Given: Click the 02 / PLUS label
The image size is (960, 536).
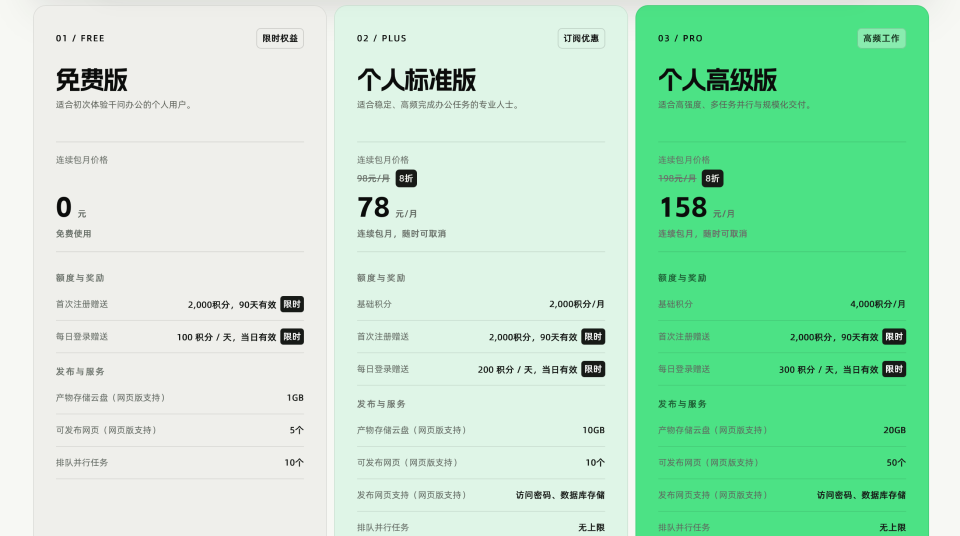Looking at the screenshot, I should click(x=381, y=38).
